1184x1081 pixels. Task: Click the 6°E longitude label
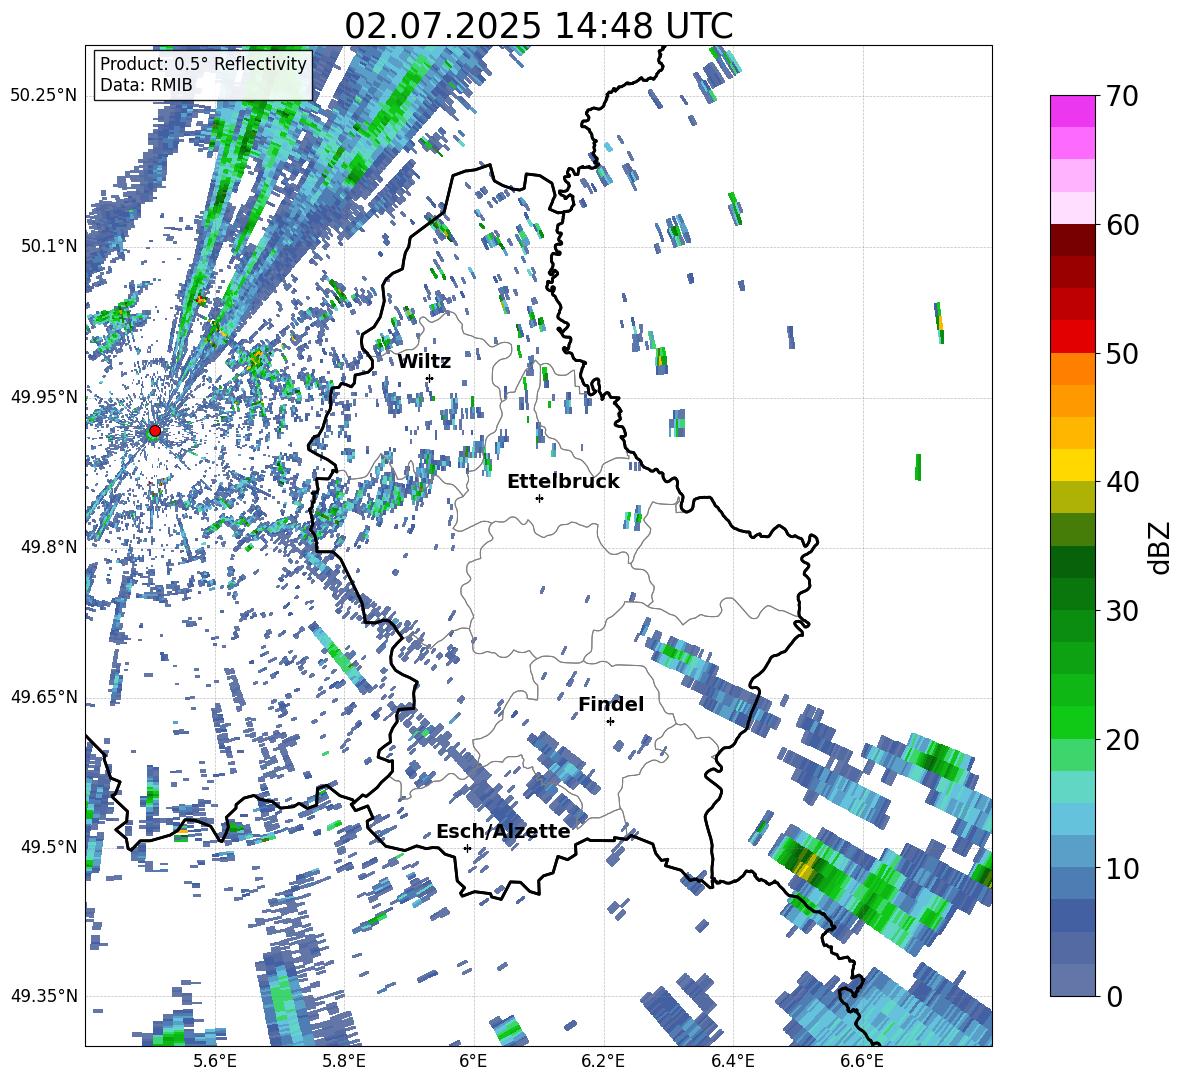tap(473, 1061)
